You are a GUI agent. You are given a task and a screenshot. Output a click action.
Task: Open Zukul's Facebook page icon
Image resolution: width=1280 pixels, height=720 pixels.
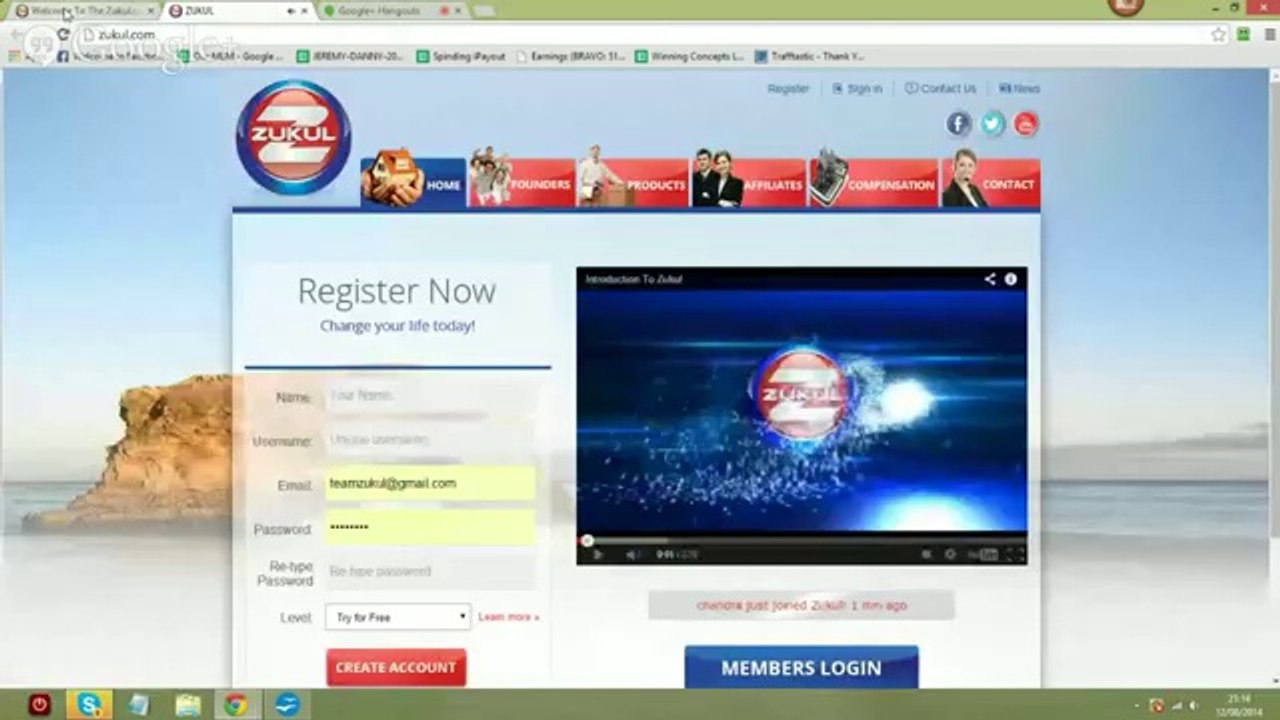[958, 124]
